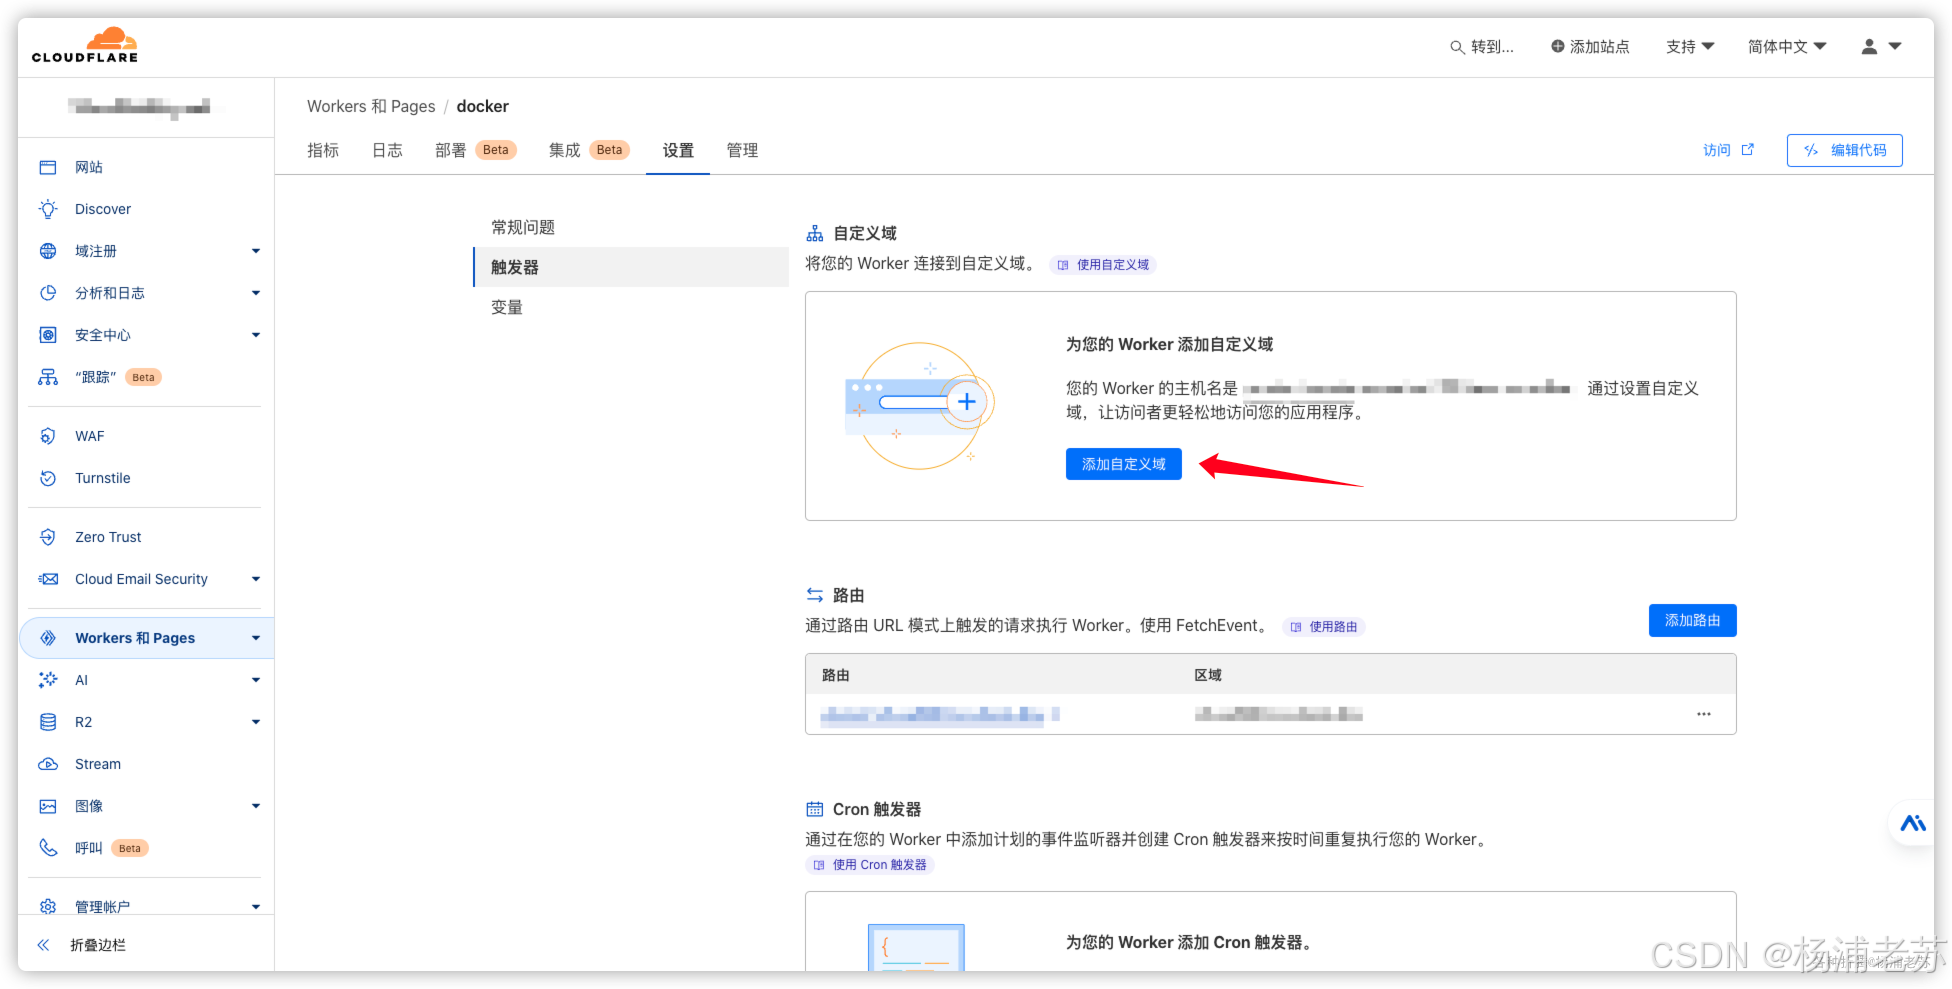Click the Turnstile icon
Viewport: 1952px width, 989px height.
click(48, 478)
